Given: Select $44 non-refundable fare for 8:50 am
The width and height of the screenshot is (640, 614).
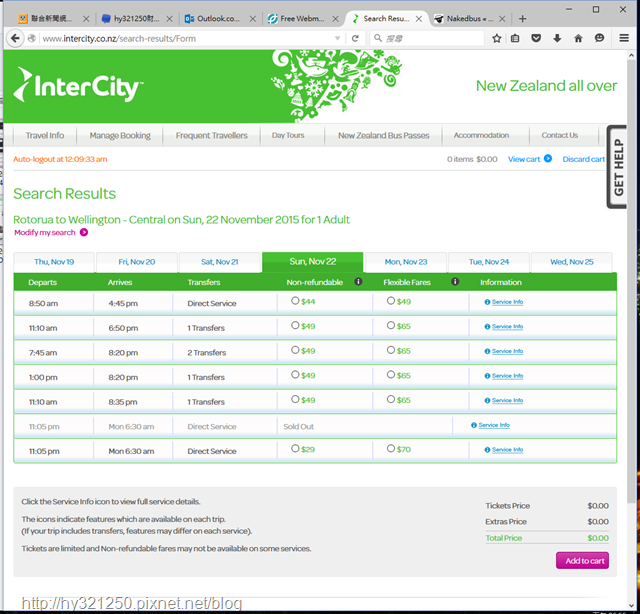Looking at the screenshot, I should tap(295, 301).
